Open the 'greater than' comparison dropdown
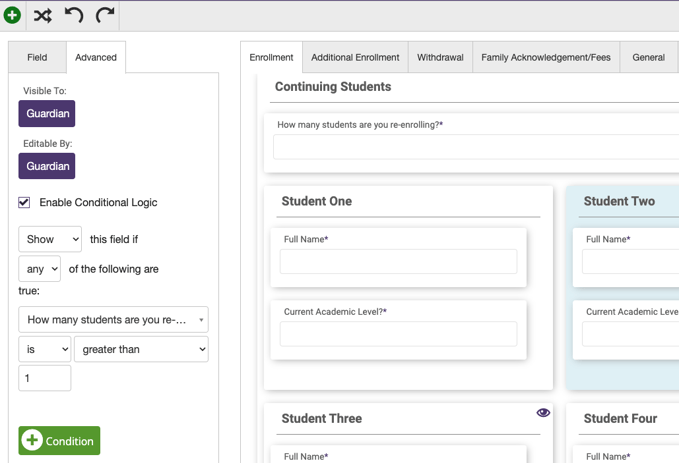This screenshot has width=679, height=463. (x=141, y=349)
